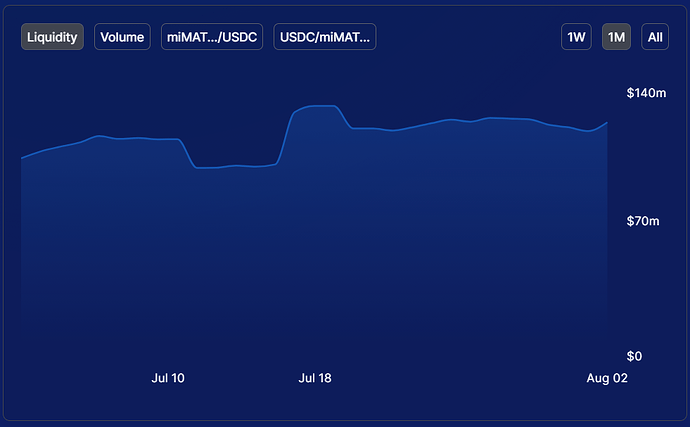Click the $70m y-axis label

[642, 221]
